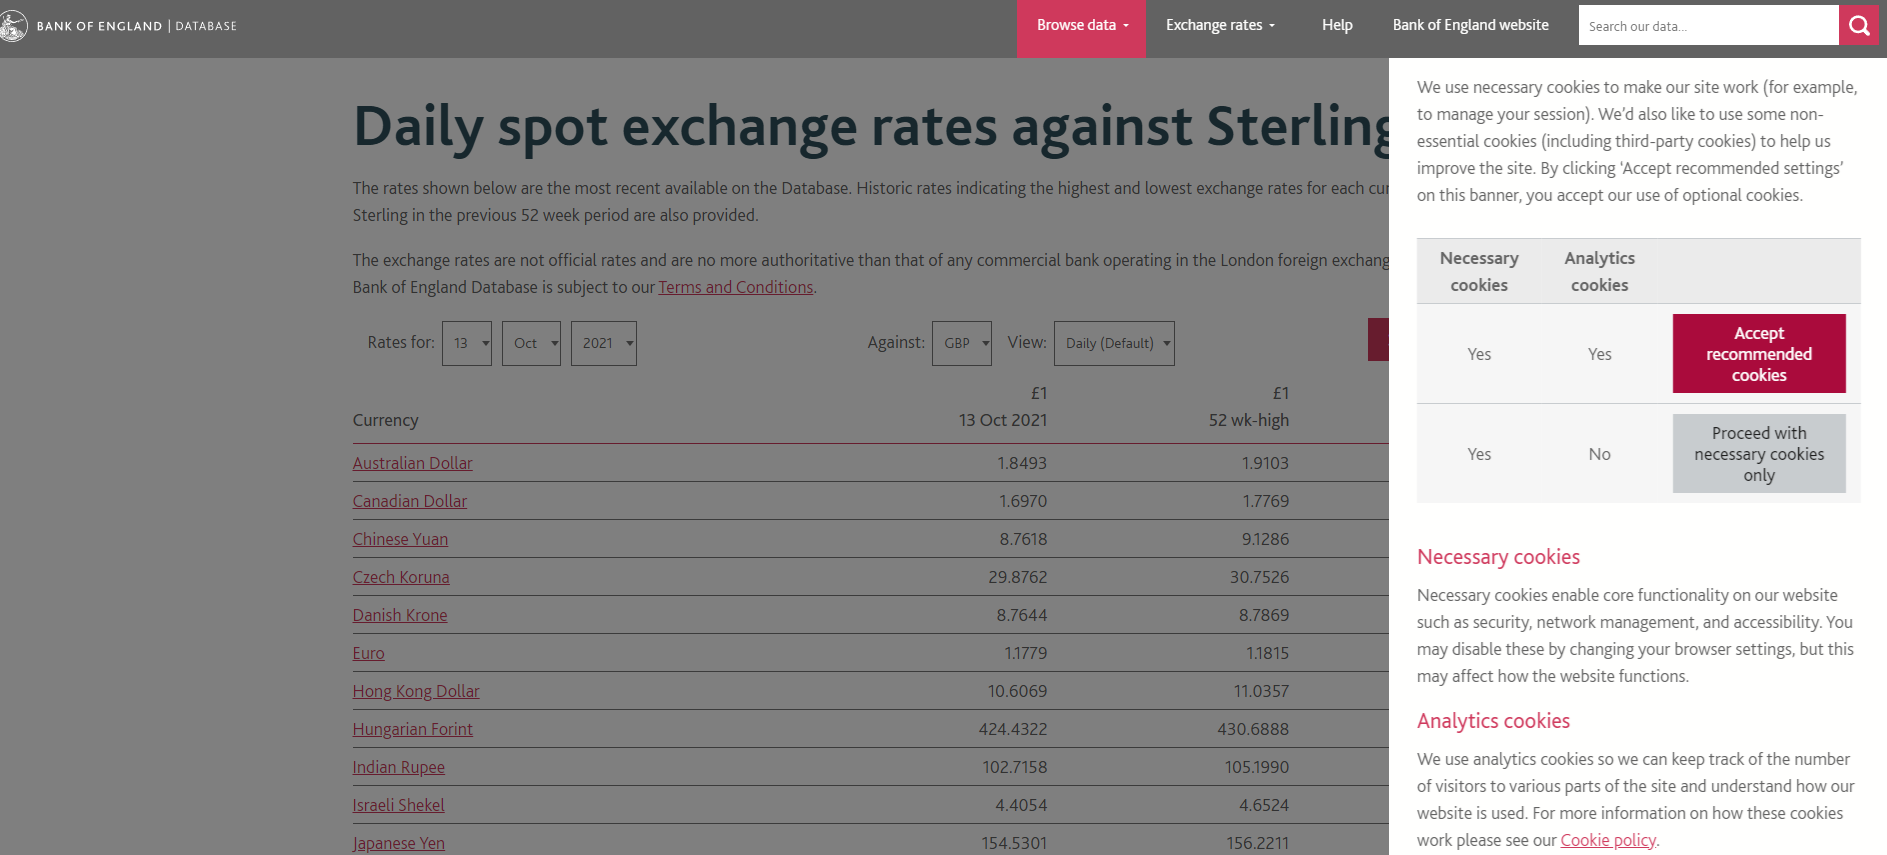Click the Currency column header
This screenshot has width=1887, height=855.
pyautogui.click(x=385, y=420)
